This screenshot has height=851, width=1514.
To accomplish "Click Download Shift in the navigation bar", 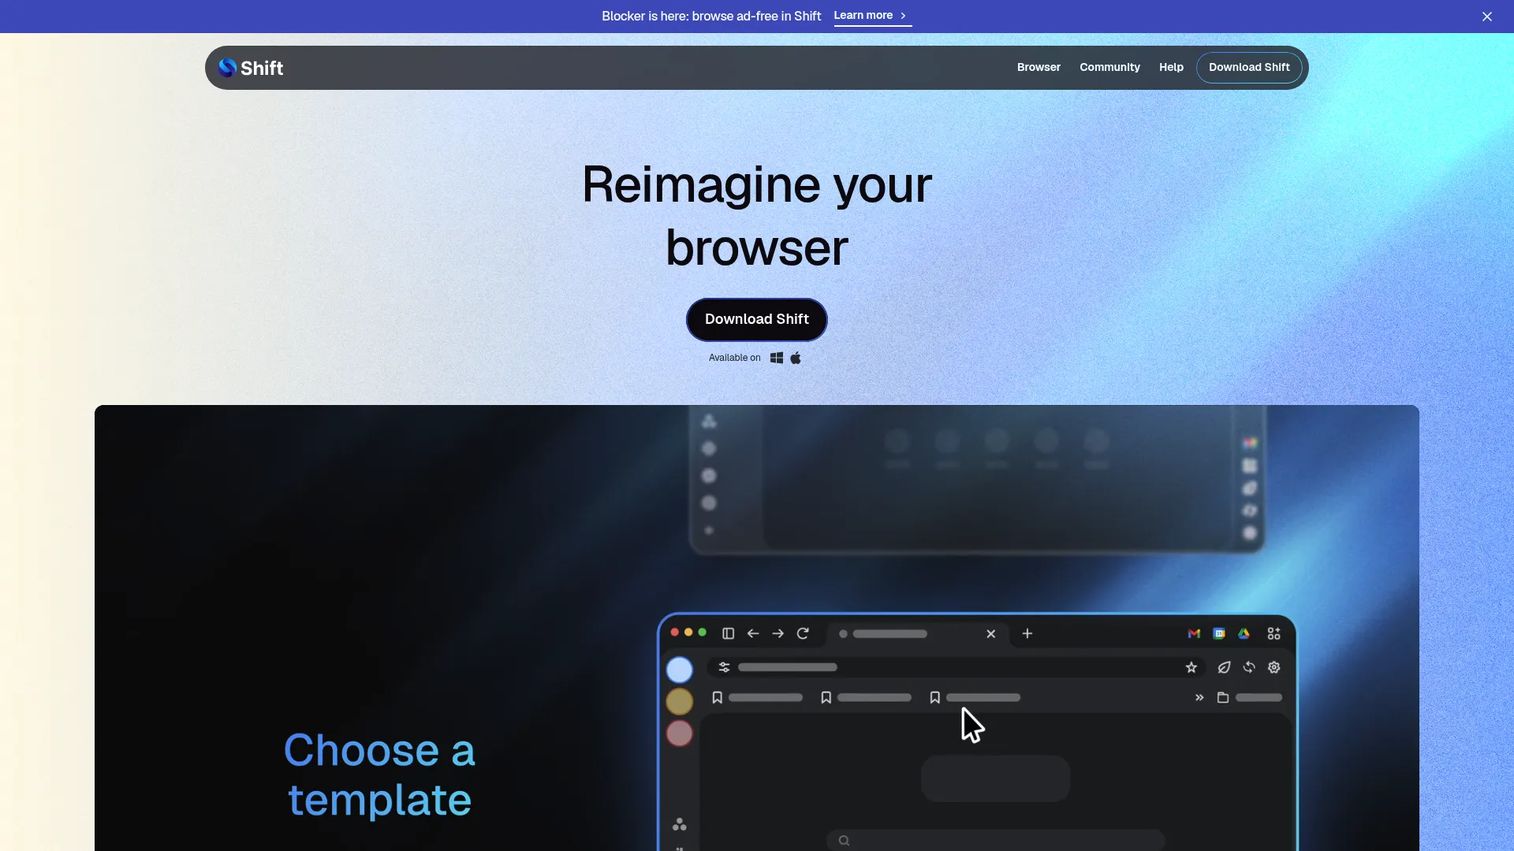I will coord(1249,68).
